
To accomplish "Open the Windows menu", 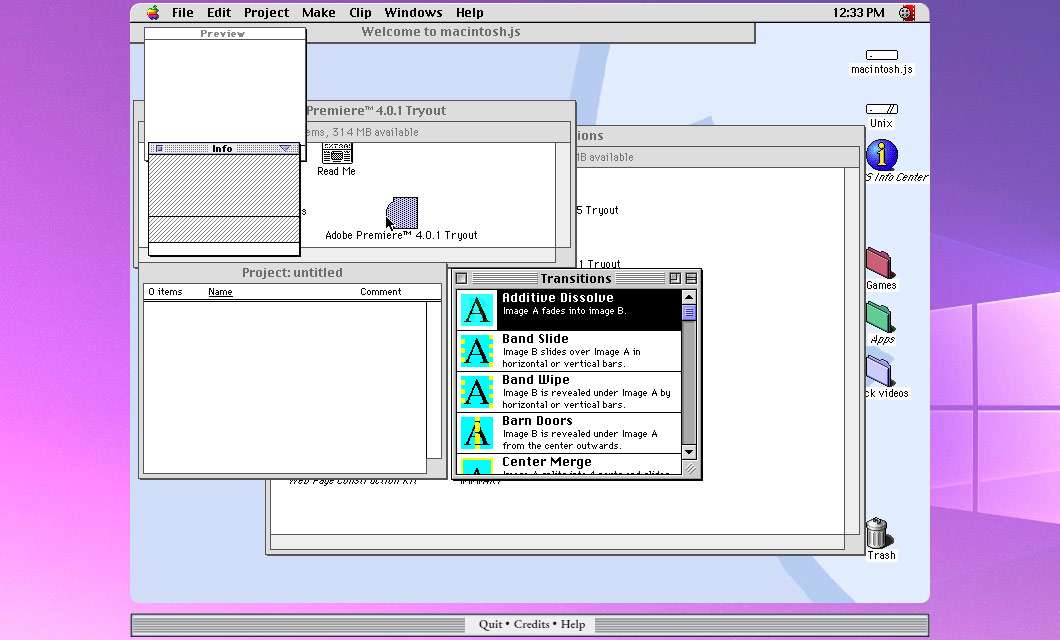I will (x=413, y=12).
